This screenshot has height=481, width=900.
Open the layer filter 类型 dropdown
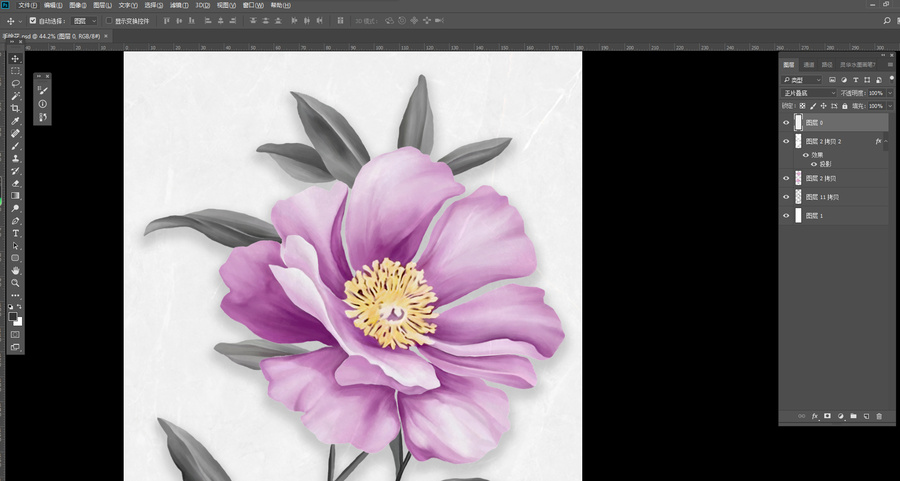[x=802, y=80]
